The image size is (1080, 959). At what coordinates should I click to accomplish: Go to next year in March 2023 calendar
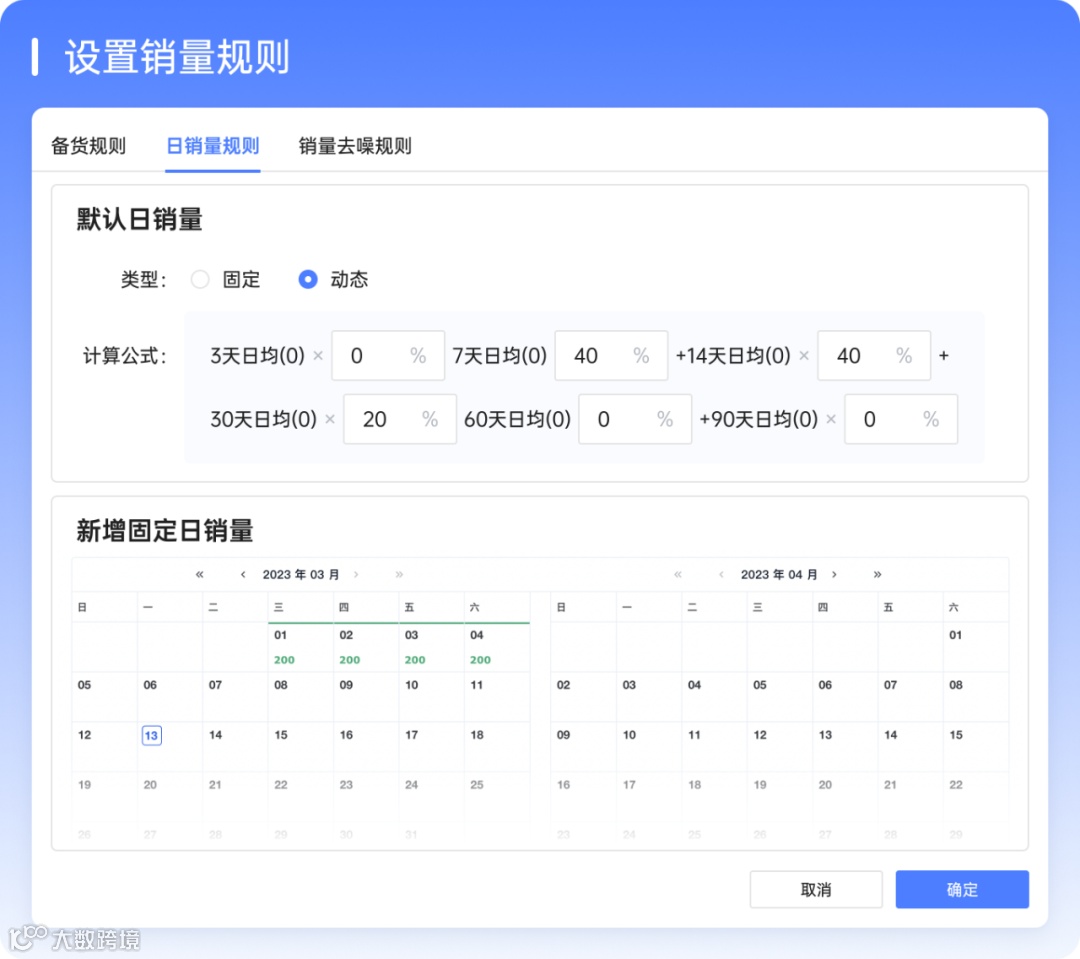(399, 575)
